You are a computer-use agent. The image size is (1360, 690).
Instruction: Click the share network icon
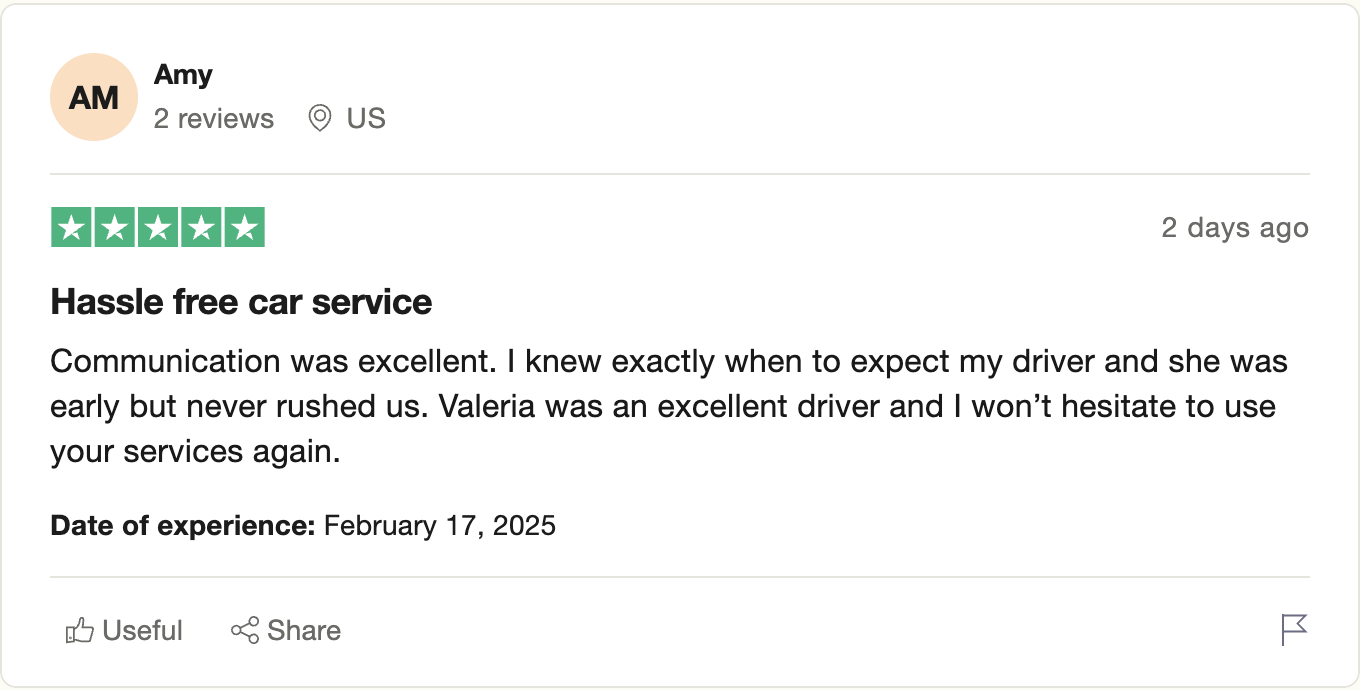[x=245, y=630]
